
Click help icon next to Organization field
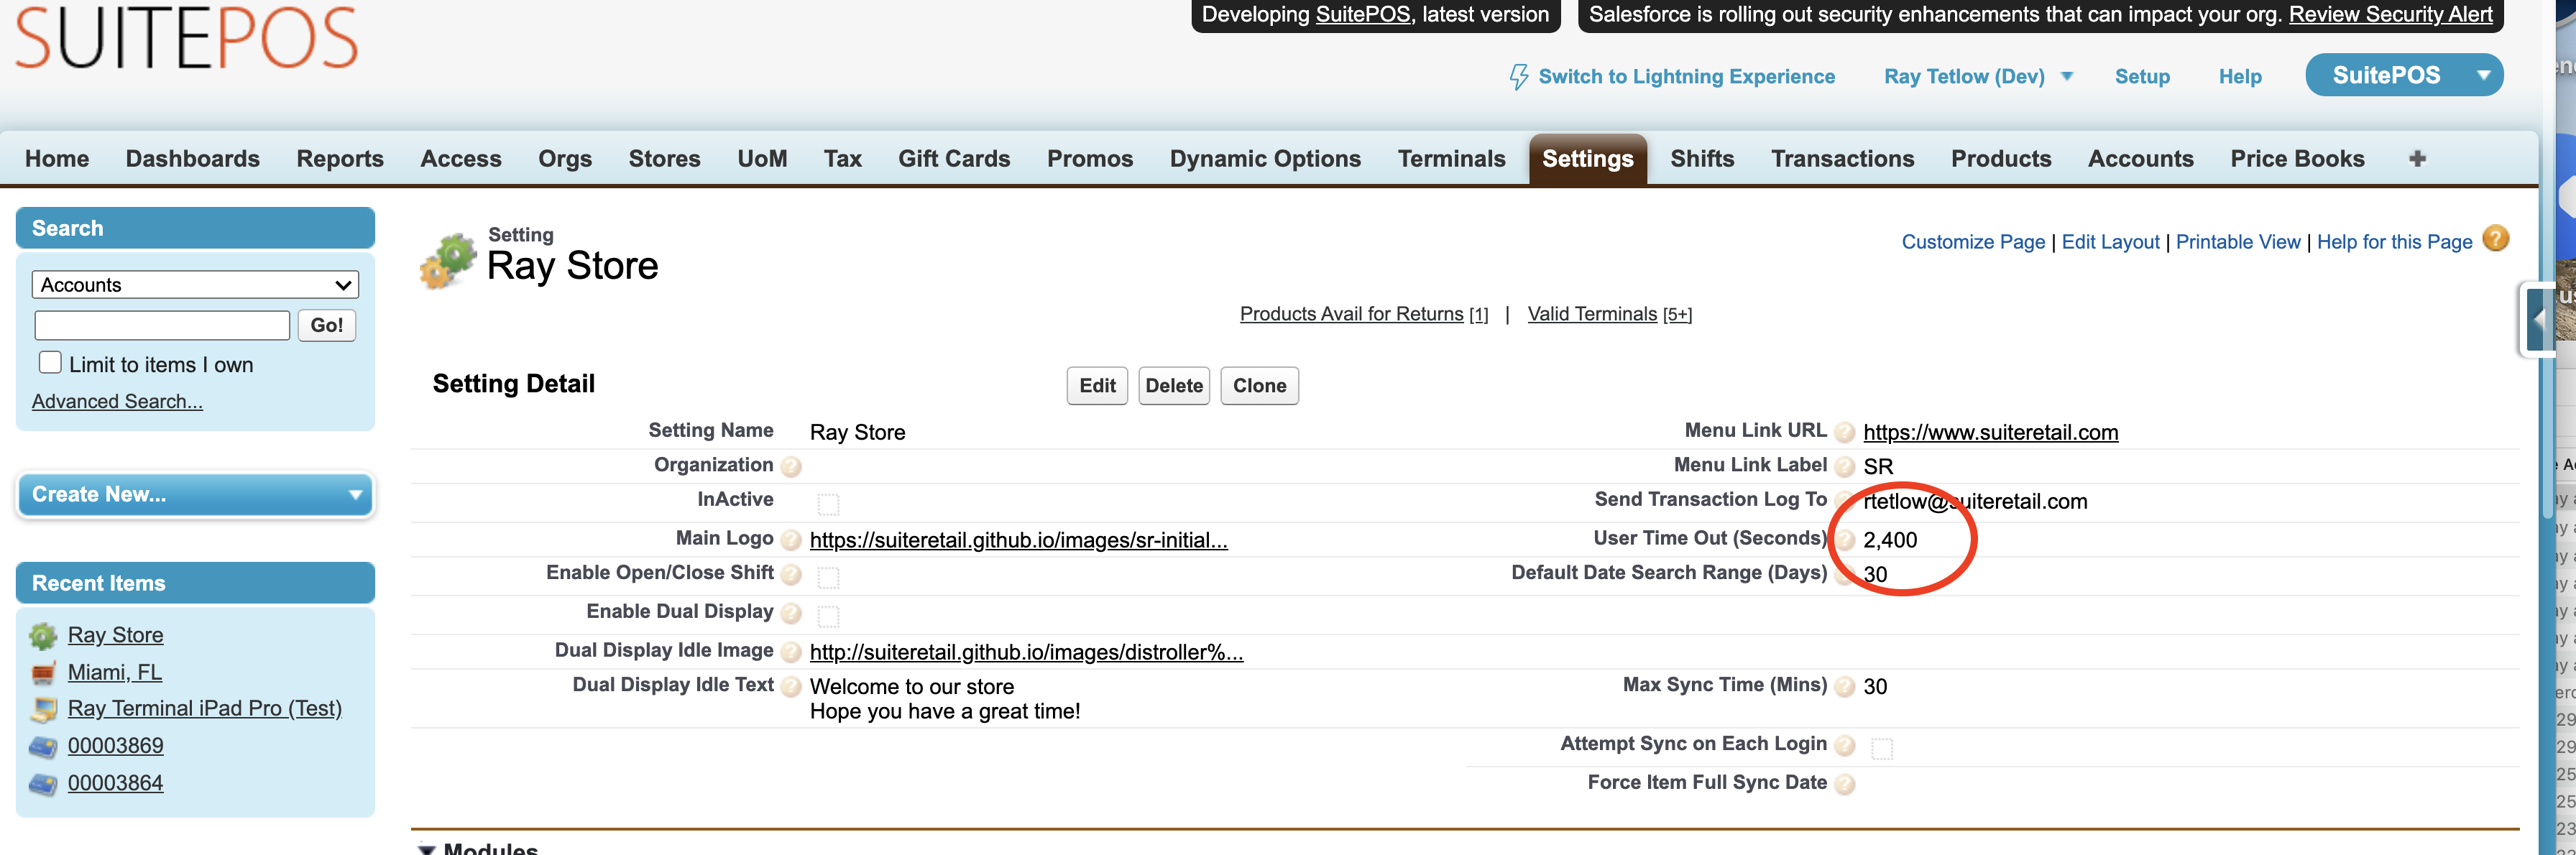tap(790, 466)
